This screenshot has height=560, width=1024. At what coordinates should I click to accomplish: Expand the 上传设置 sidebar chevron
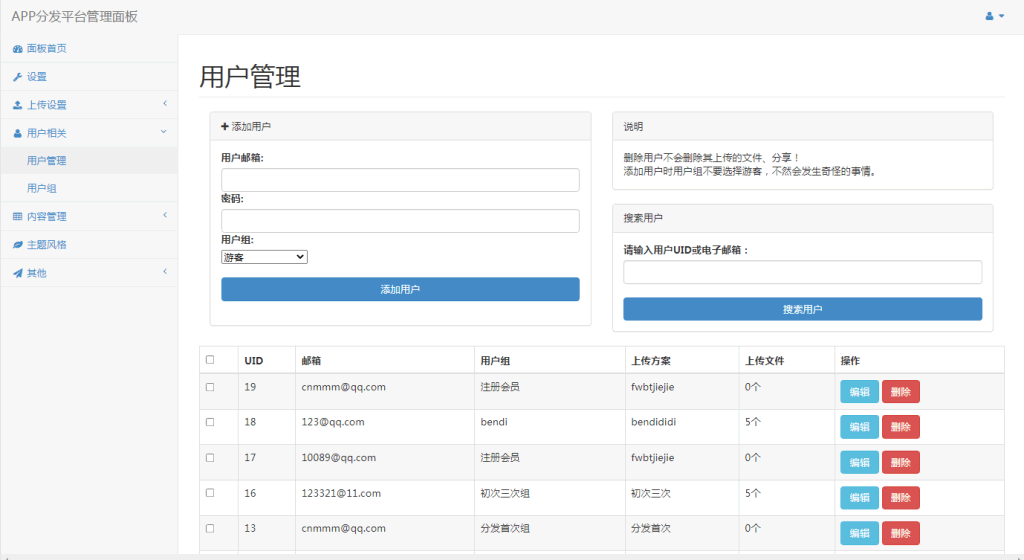click(164, 104)
